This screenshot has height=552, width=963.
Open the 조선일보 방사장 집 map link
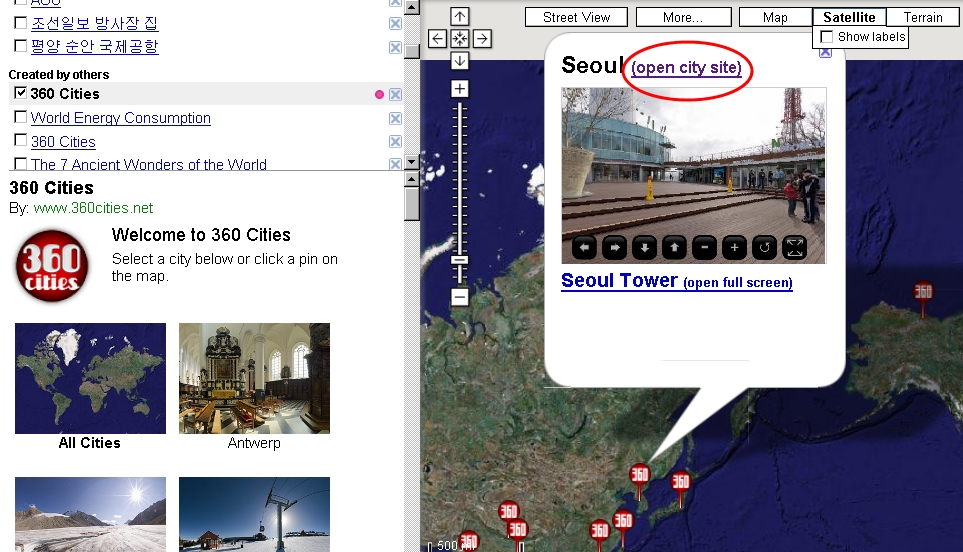click(95, 23)
